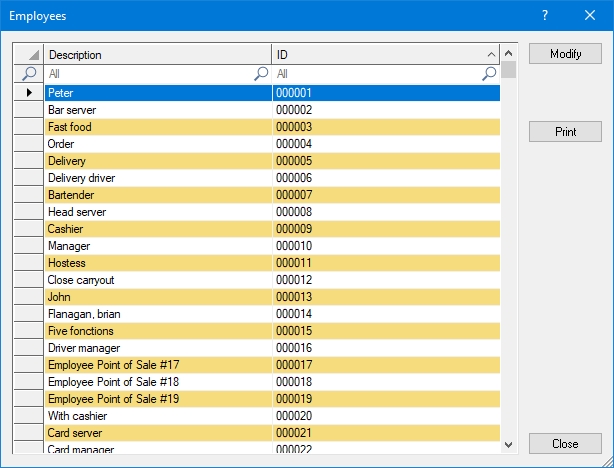Click the select-all corner of the grid
The height and width of the screenshot is (468, 614).
tap(29, 55)
